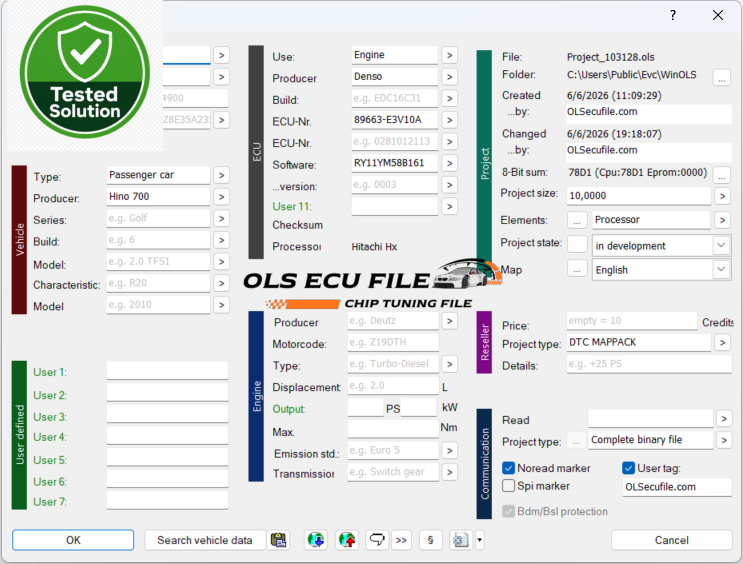
Task: Open the arrow next to vehicle Build field
Action: click(x=221, y=240)
